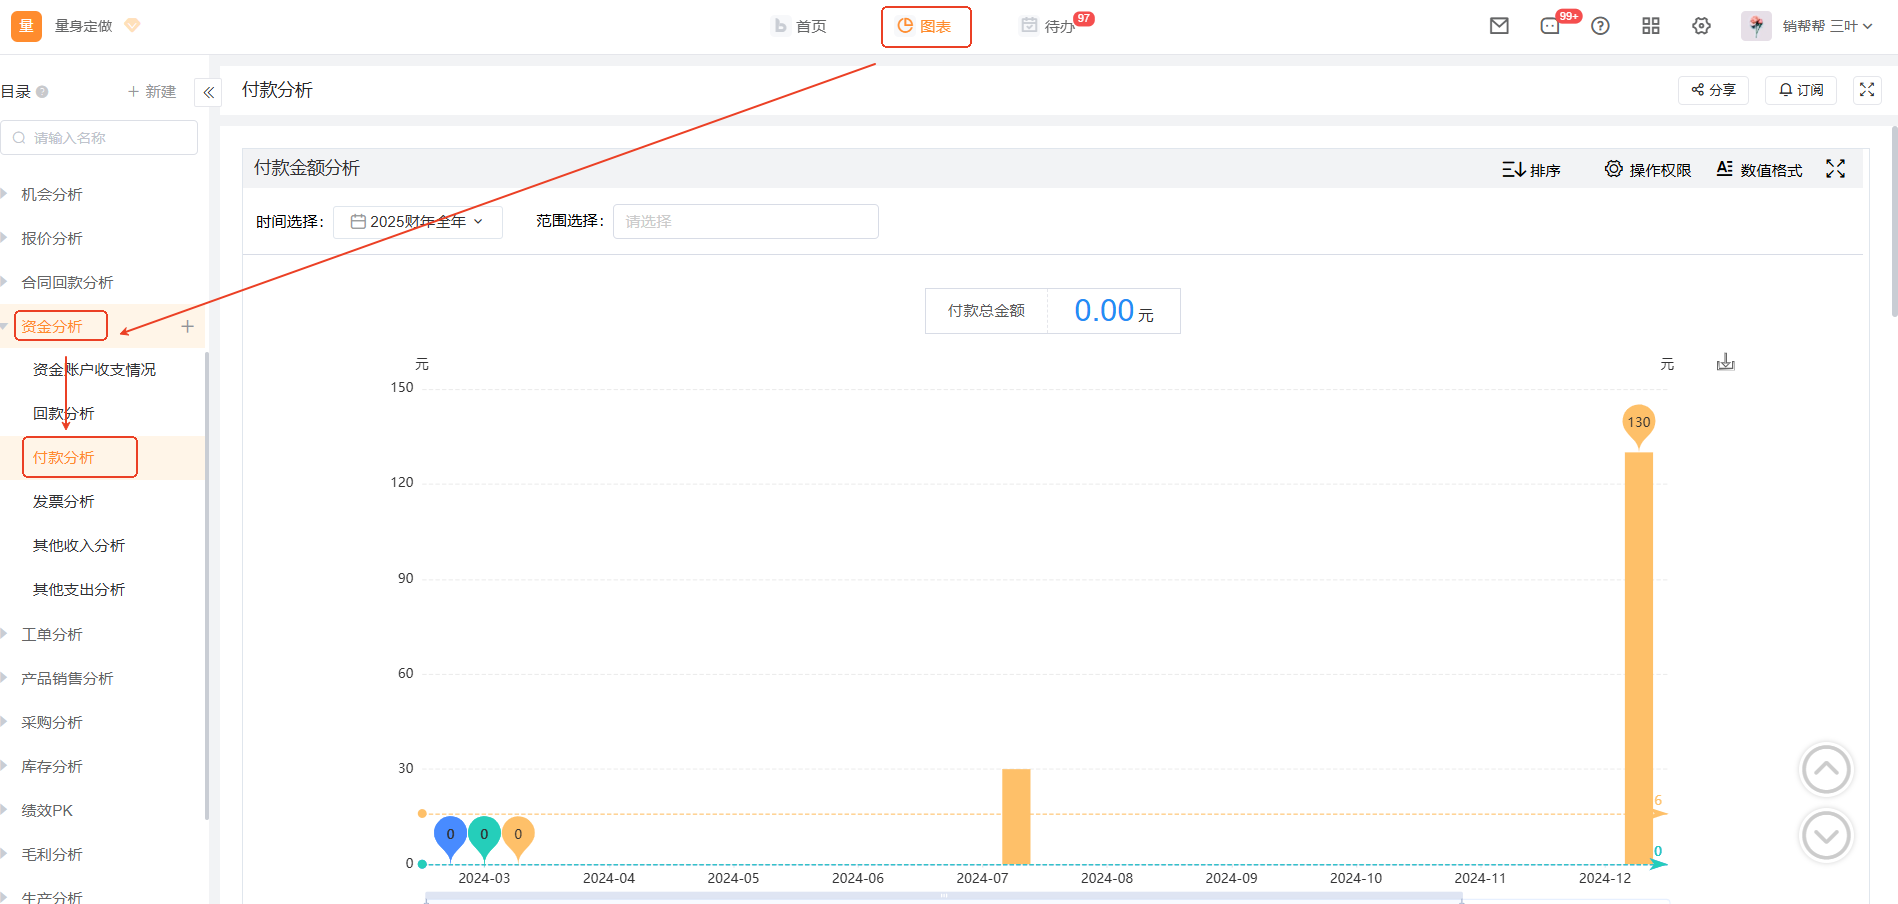Switch to the 首页 tab

800,26
